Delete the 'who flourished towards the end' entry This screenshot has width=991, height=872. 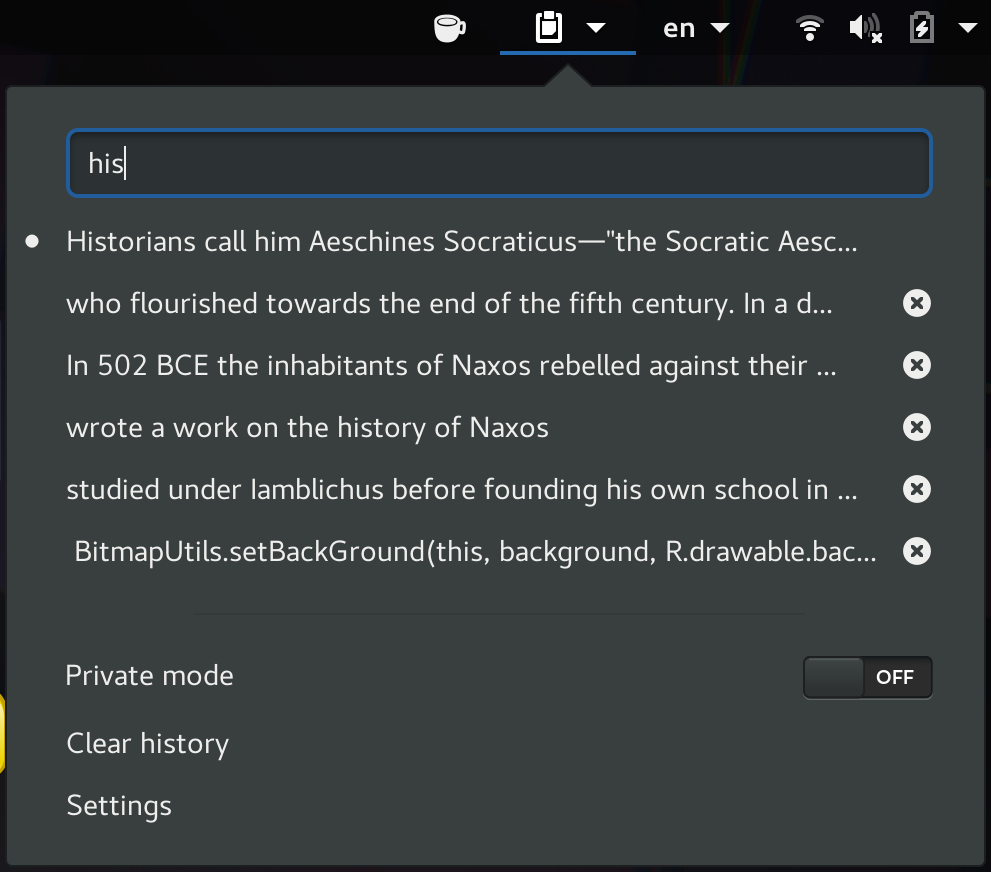916,303
